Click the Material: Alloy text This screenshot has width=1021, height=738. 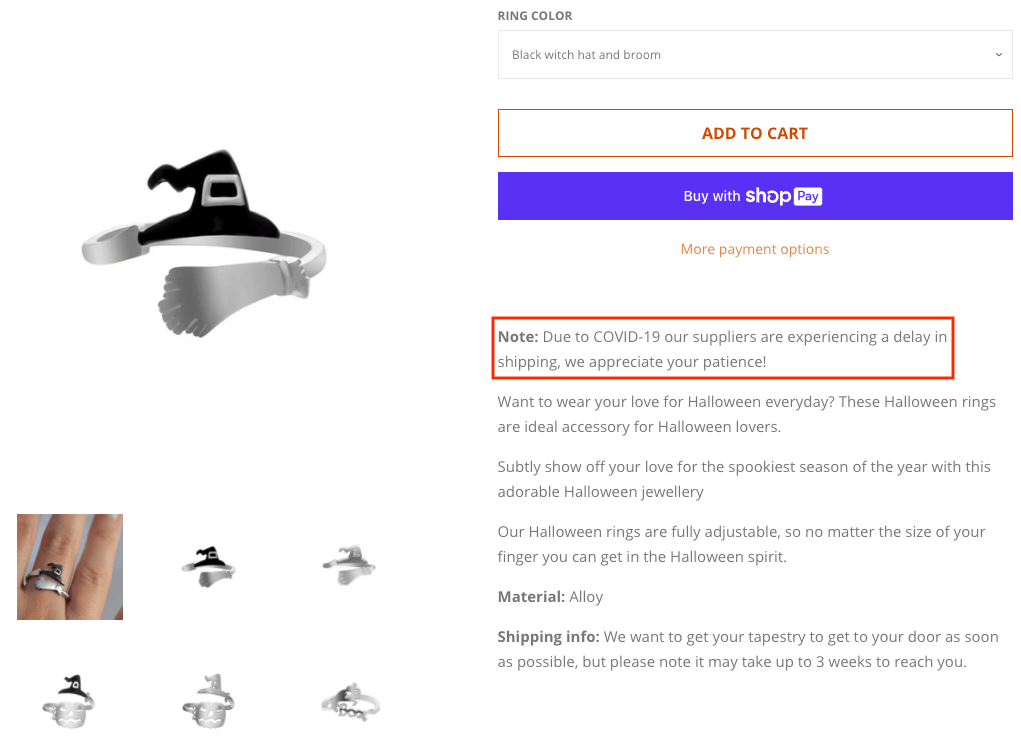pos(550,597)
